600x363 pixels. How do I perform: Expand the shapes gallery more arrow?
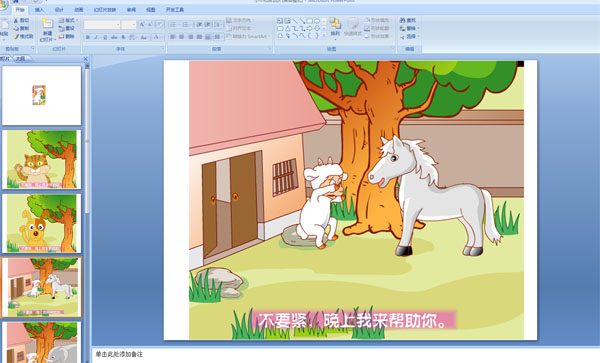click(x=324, y=36)
